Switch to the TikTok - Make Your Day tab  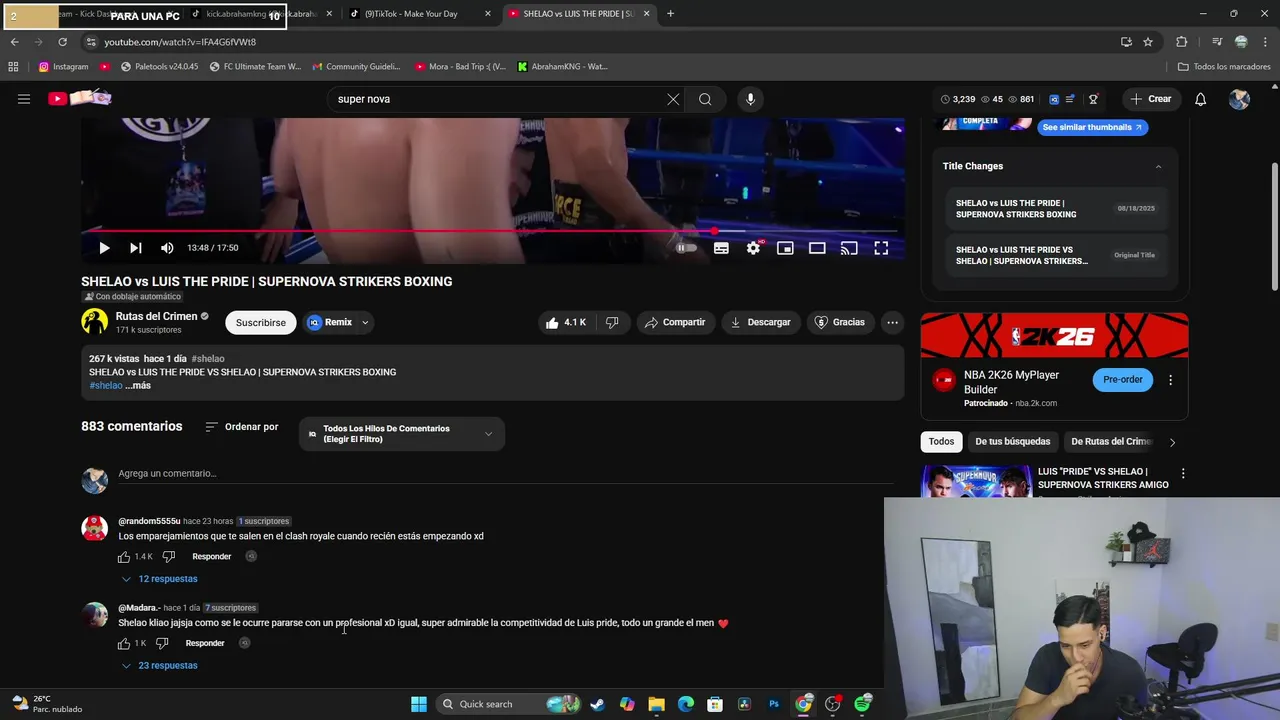click(419, 14)
